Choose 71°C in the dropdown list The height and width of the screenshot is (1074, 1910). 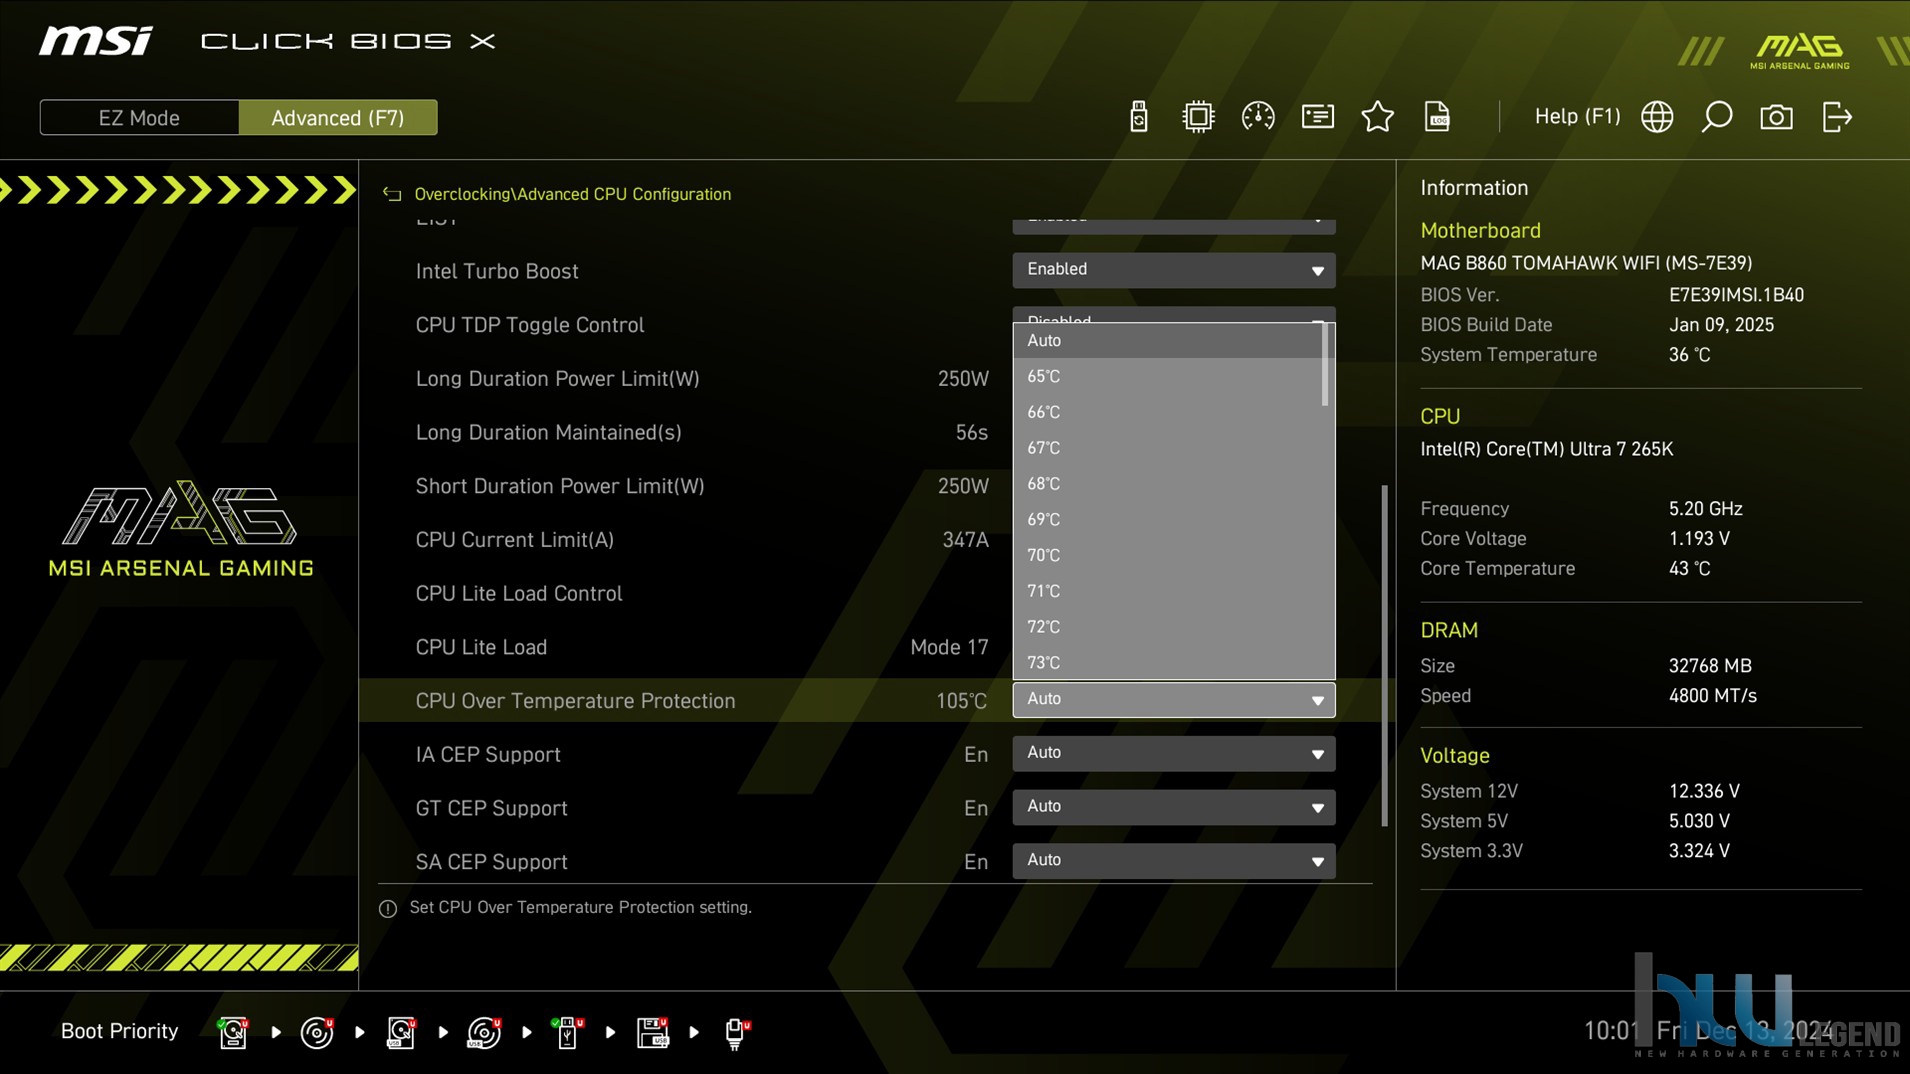(x=1168, y=591)
